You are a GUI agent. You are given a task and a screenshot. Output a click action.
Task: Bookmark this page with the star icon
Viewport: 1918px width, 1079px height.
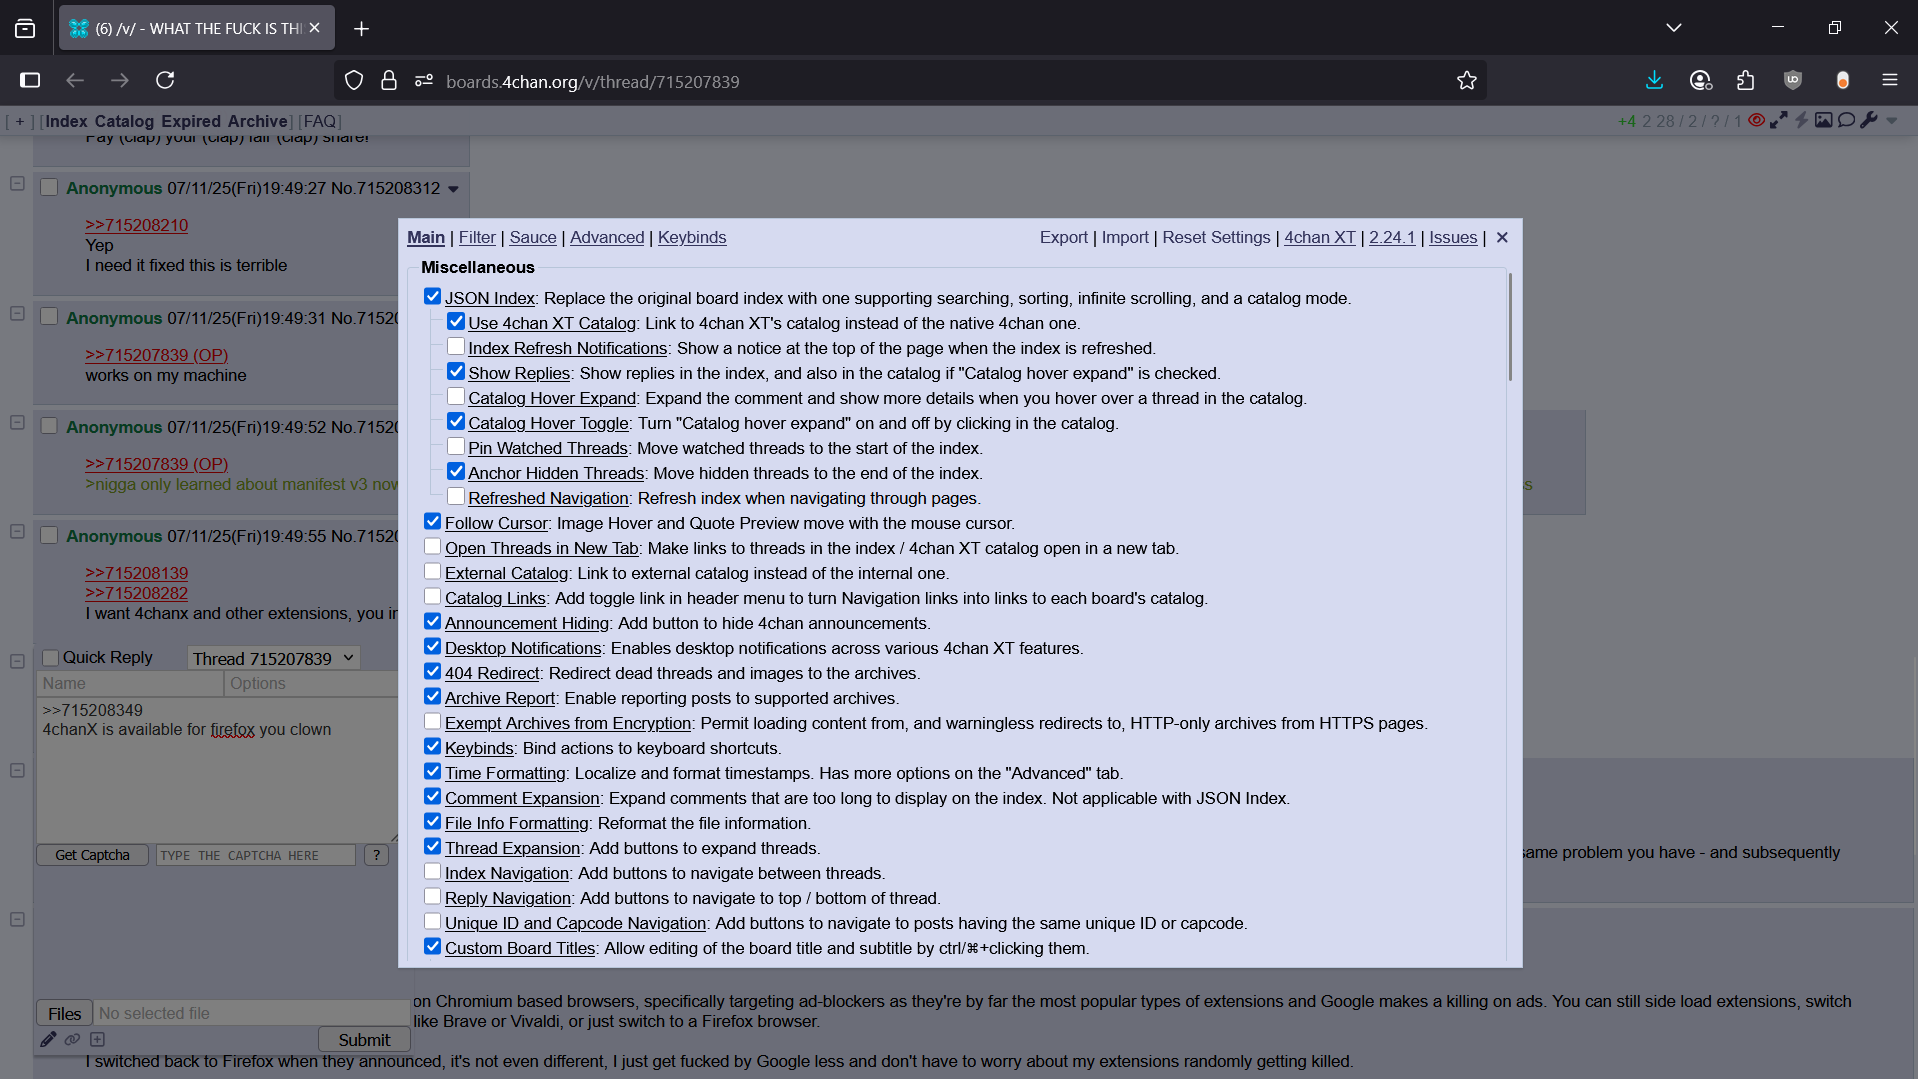click(x=1466, y=81)
